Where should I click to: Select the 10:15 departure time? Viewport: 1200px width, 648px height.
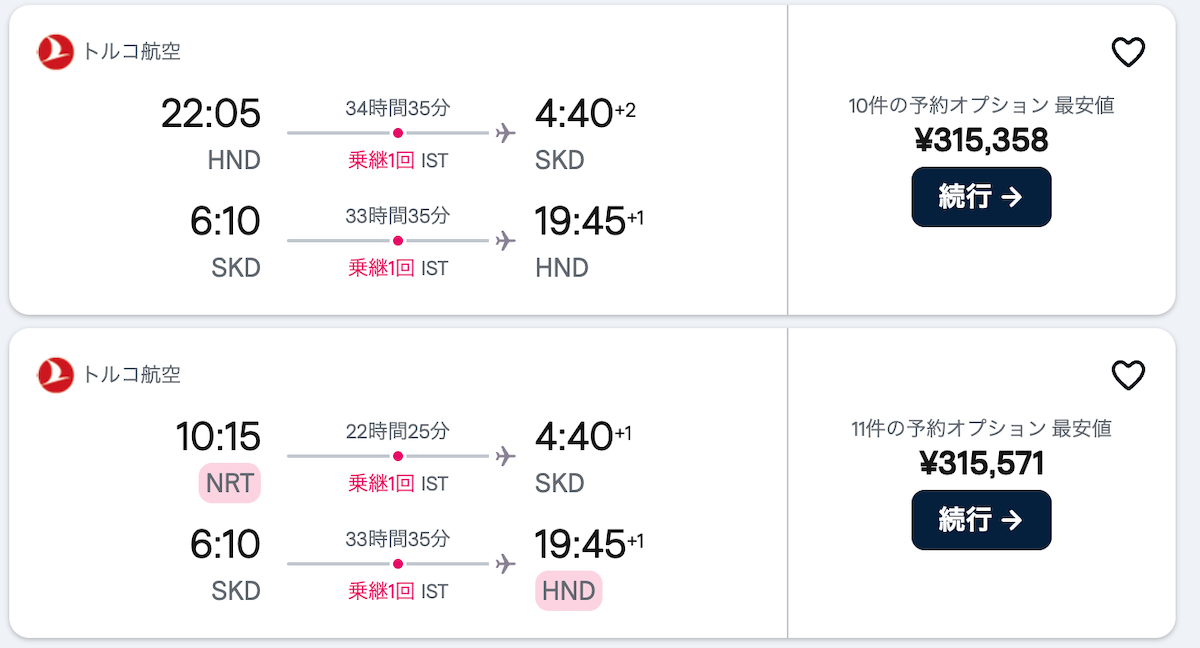tap(218, 436)
